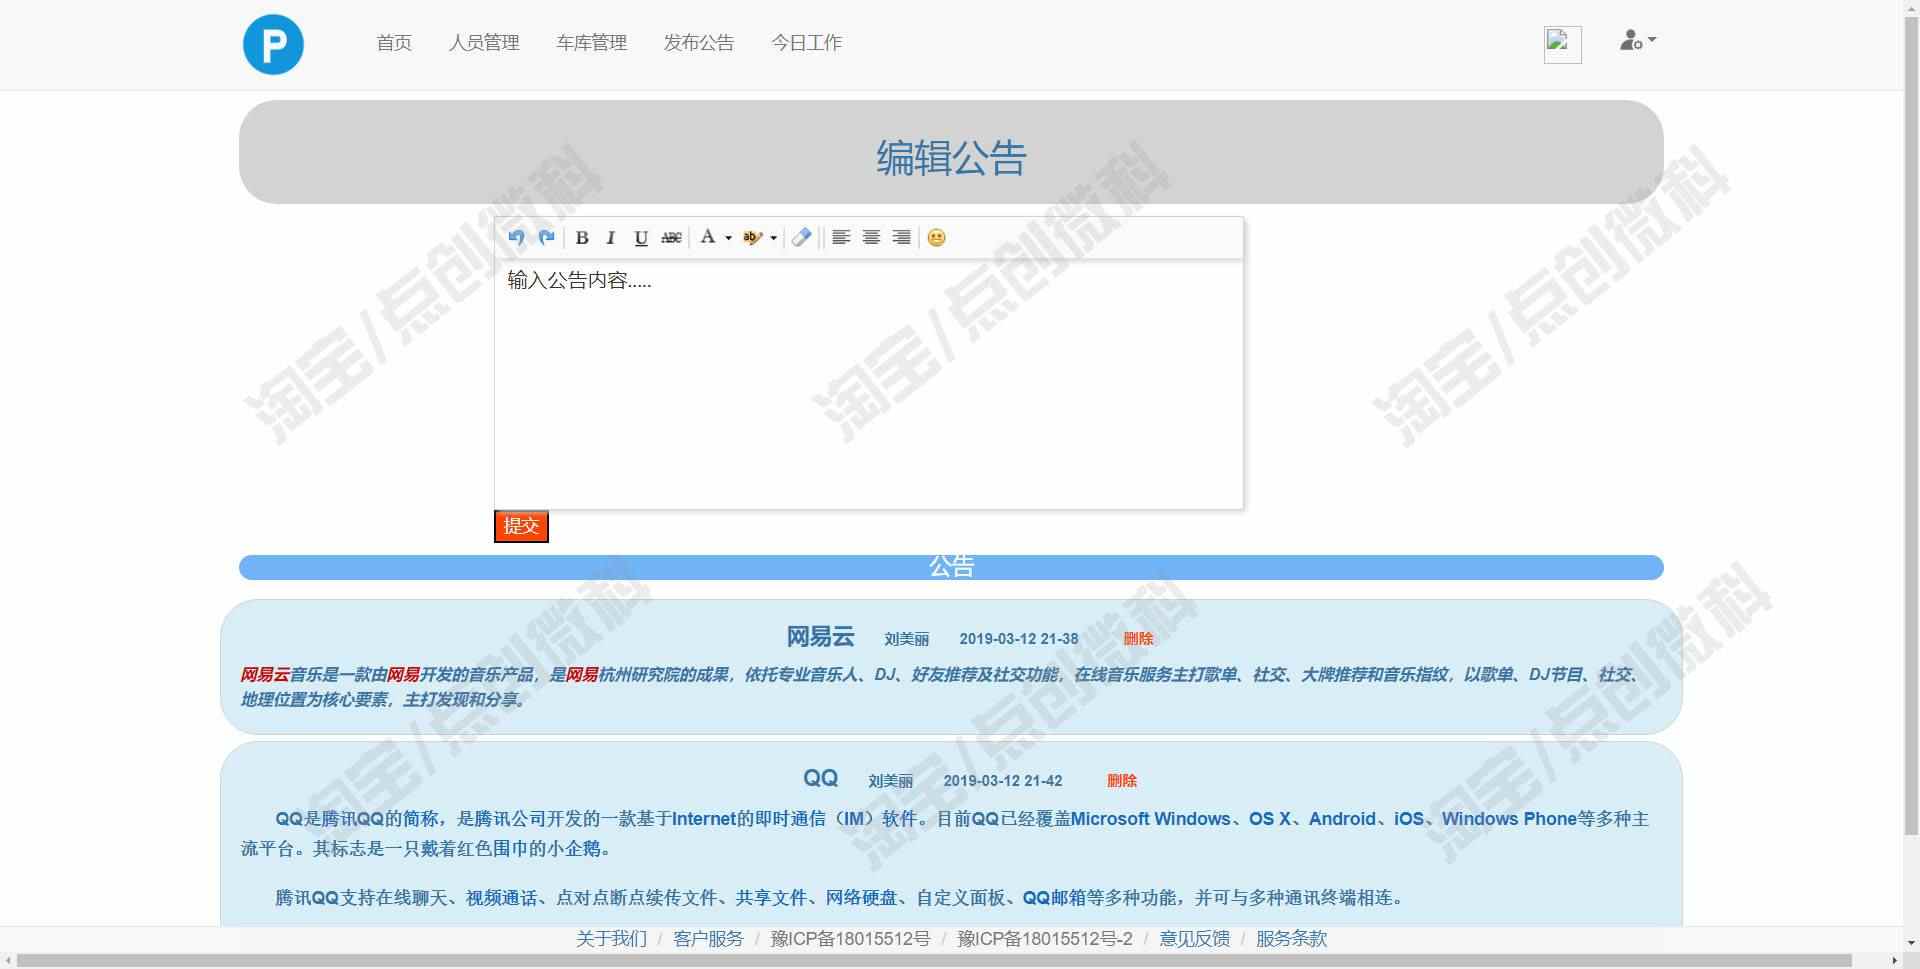Open the highlight color dropdown arrow

pyautogui.click(x=773, y=238)
